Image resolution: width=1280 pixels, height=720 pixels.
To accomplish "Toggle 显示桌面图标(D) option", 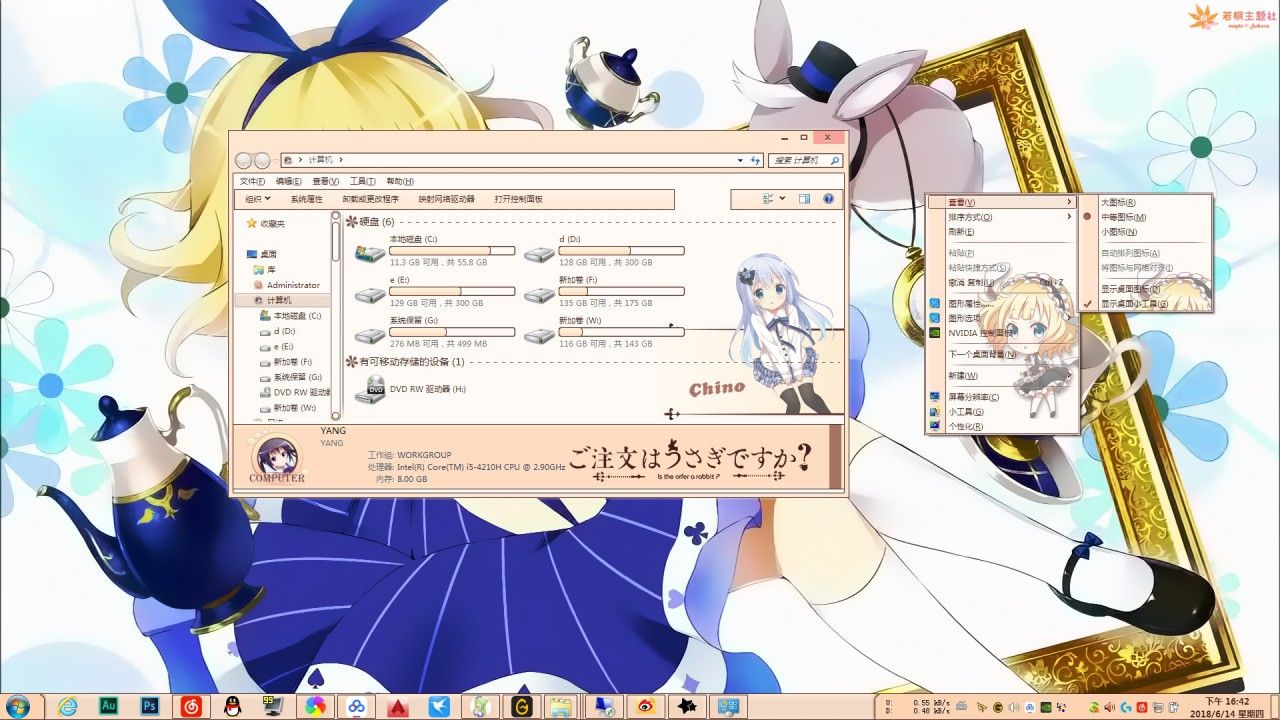I will point(1130,289).
